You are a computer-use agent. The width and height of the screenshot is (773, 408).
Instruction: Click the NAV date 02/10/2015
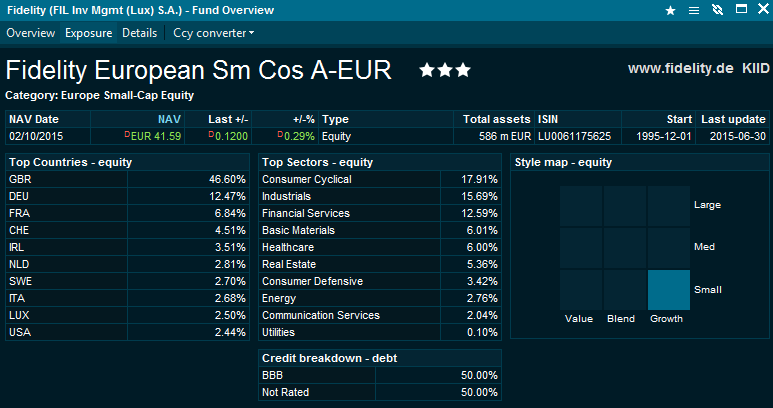36,136
